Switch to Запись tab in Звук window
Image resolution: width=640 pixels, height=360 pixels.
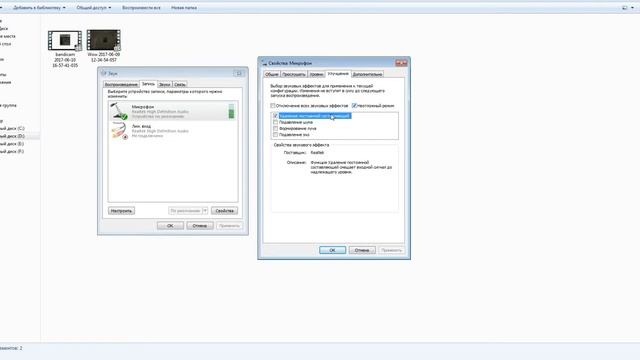(x=148, y=84)
